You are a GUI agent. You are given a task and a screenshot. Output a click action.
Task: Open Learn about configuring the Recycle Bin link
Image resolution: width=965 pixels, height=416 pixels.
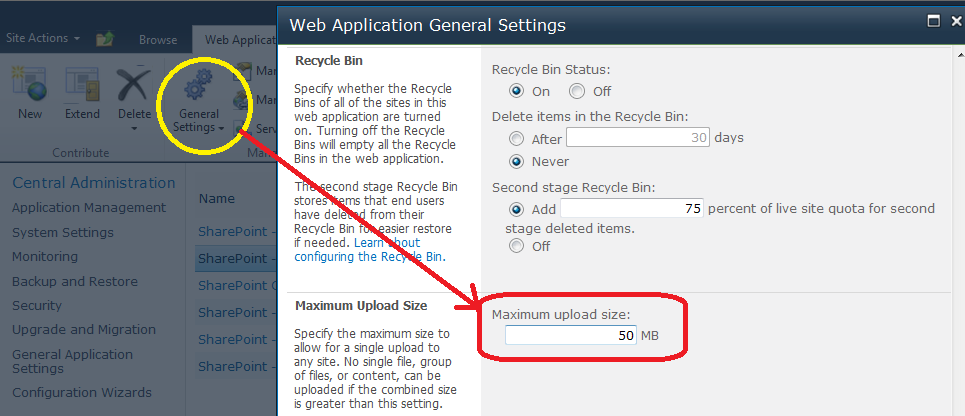[369, 250]
